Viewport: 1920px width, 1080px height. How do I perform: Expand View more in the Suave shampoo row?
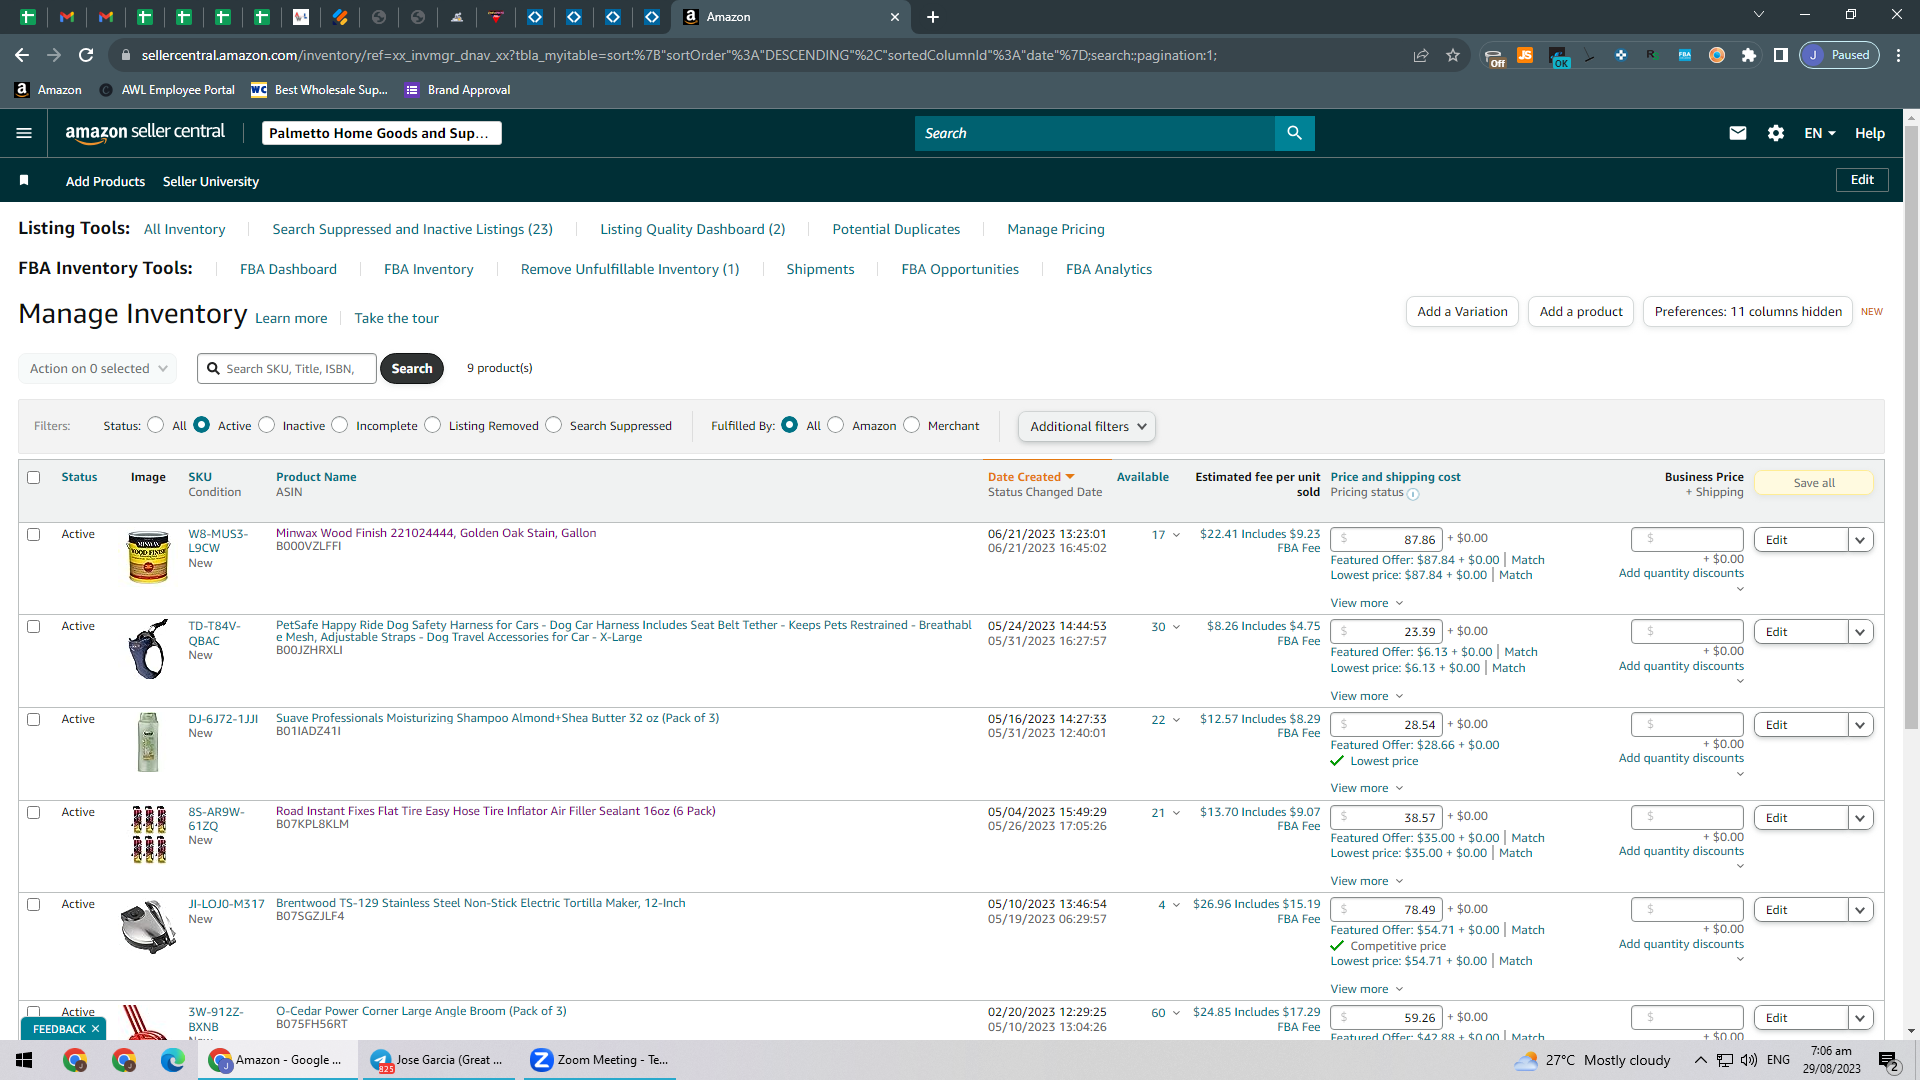click(1367, 789)
